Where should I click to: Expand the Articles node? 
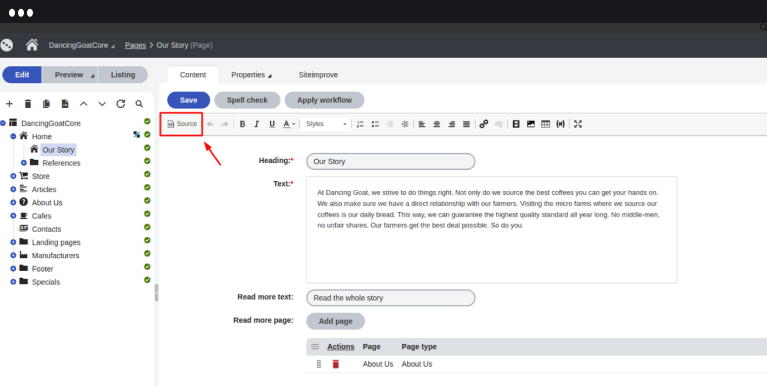click(13, 189)
